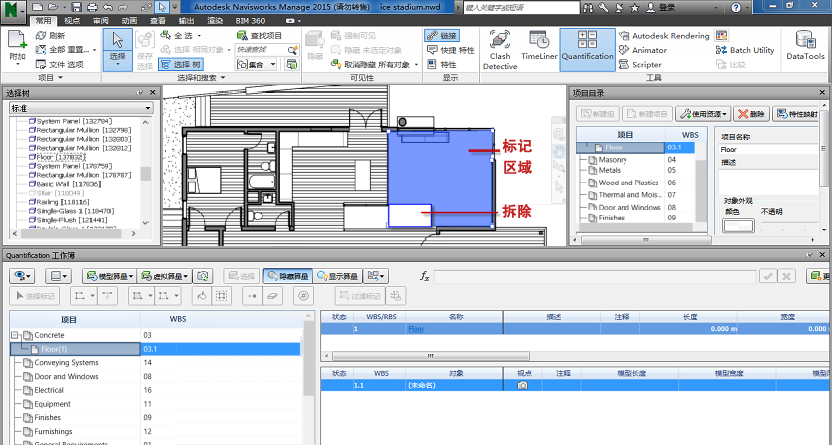Select Floor [137832] in Selection Tree

pos(60,157)
